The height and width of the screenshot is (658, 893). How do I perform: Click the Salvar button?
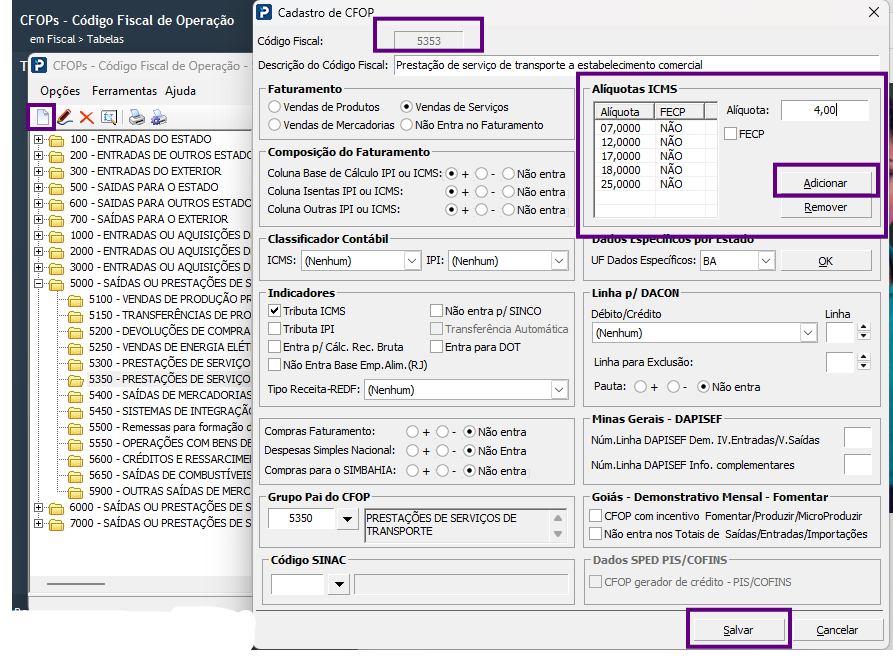tap(738, 630)
